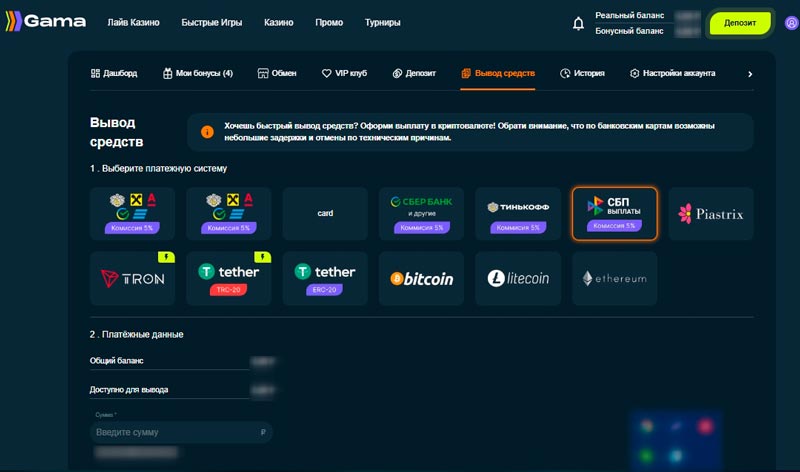Pick the СБП Выплаты payment option

coord(614,213)
